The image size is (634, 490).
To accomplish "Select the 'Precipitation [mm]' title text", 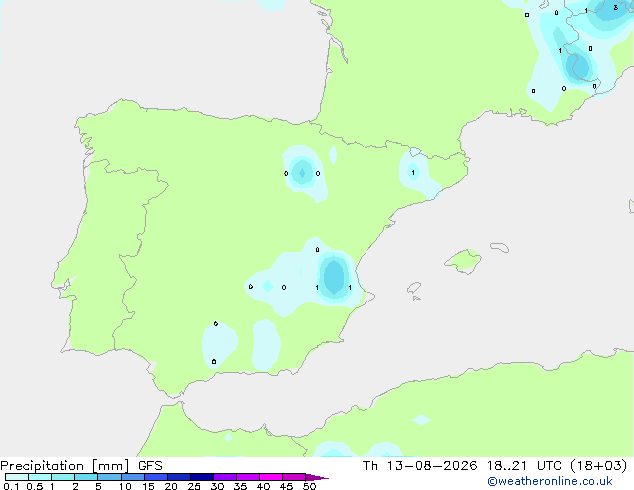I will tap(65, 466).
